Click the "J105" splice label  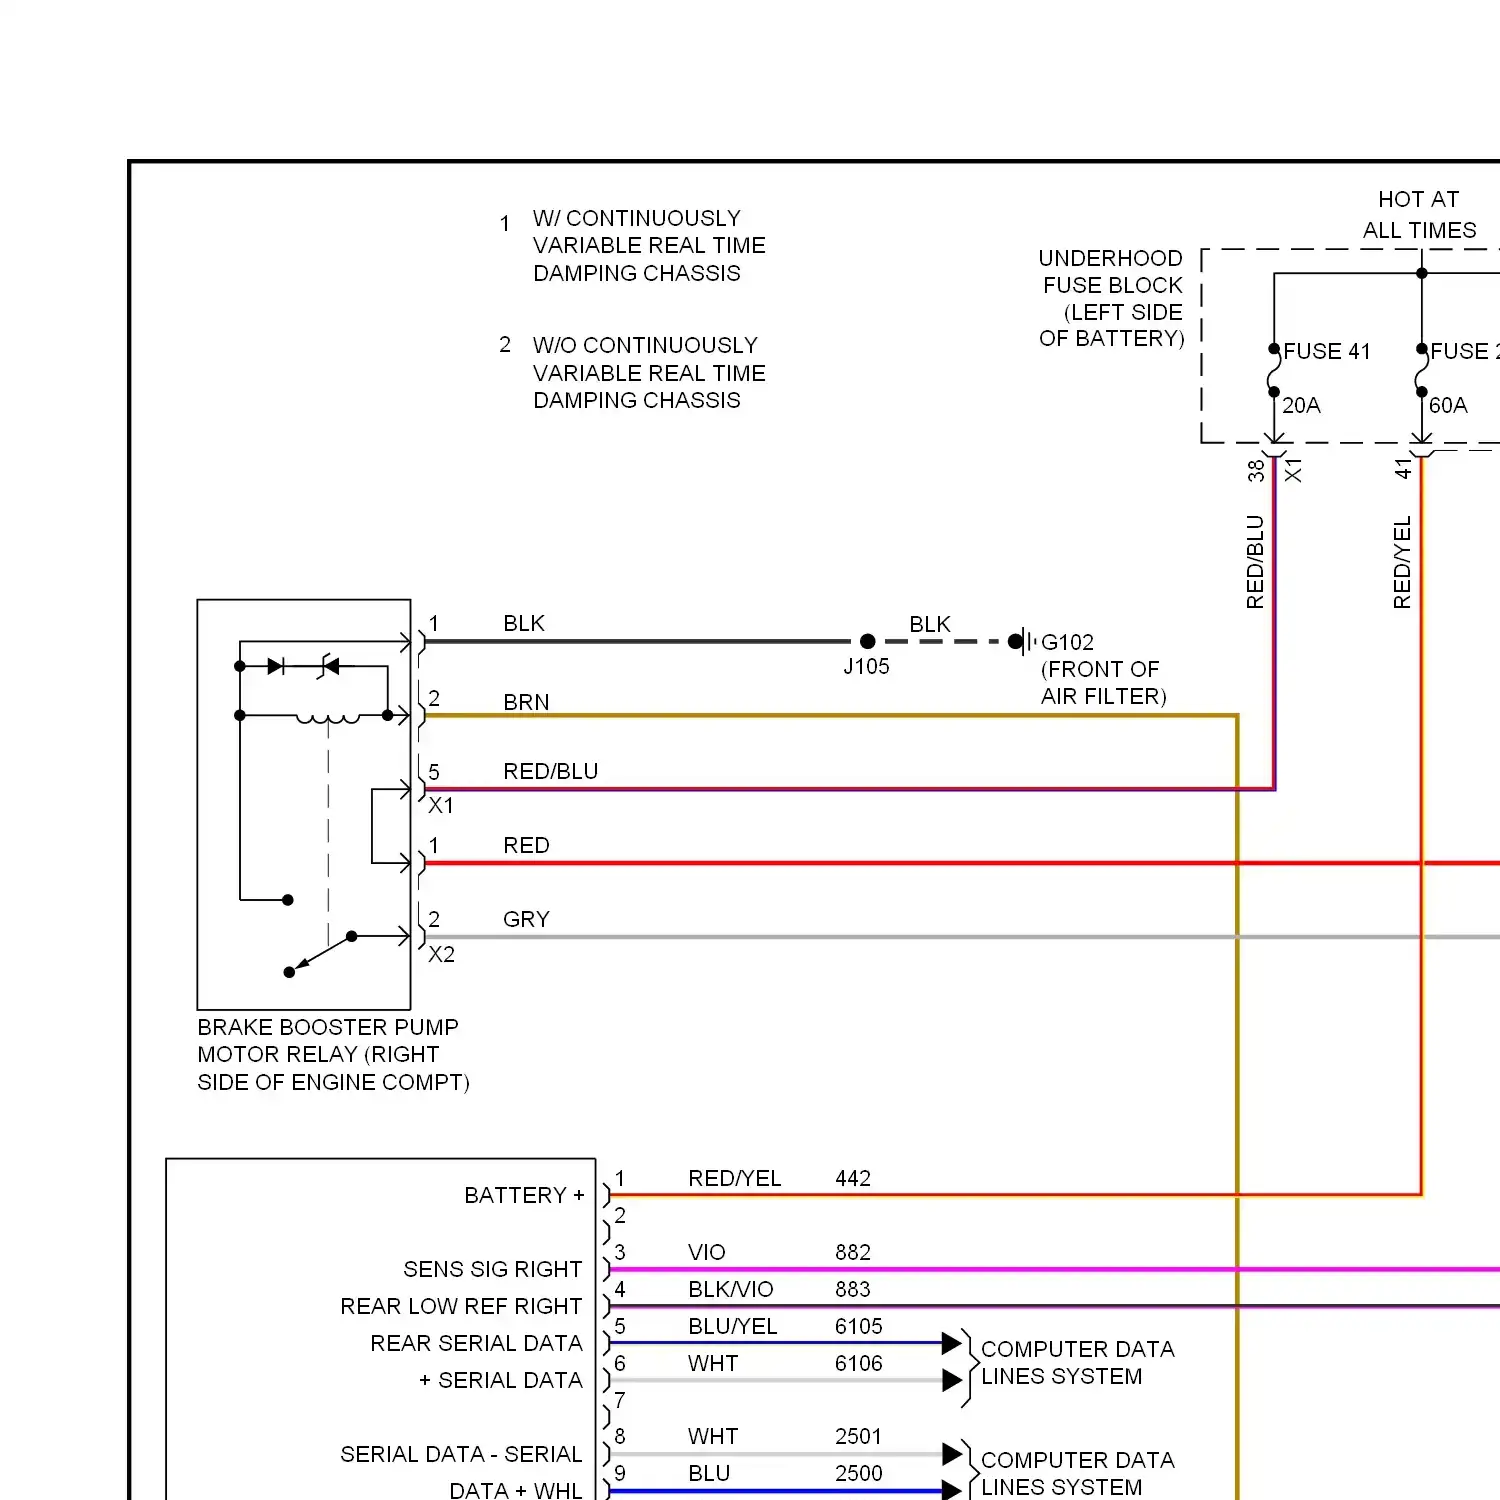[x=866, y=666]
